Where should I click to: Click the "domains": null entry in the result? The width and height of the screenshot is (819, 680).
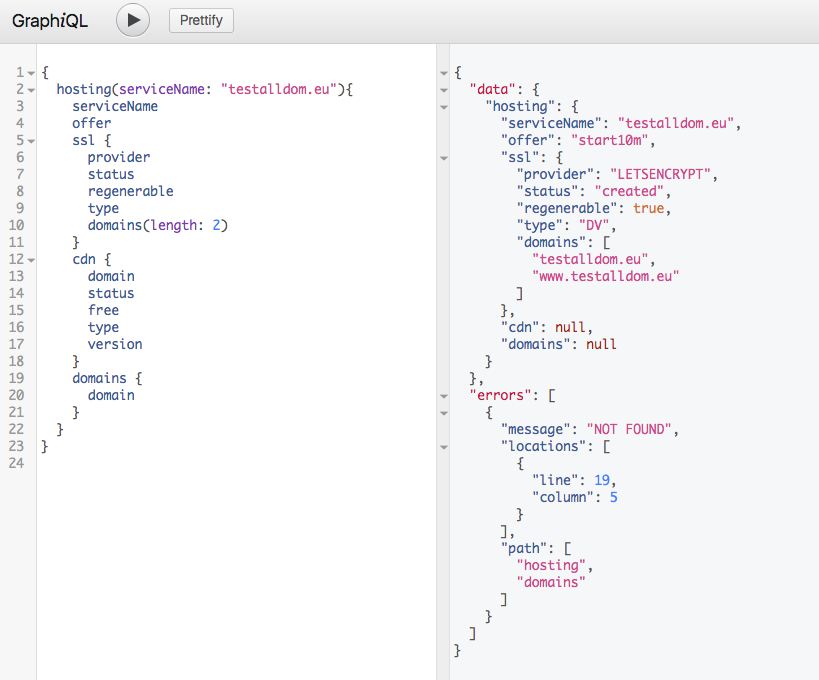click(558, 344)
